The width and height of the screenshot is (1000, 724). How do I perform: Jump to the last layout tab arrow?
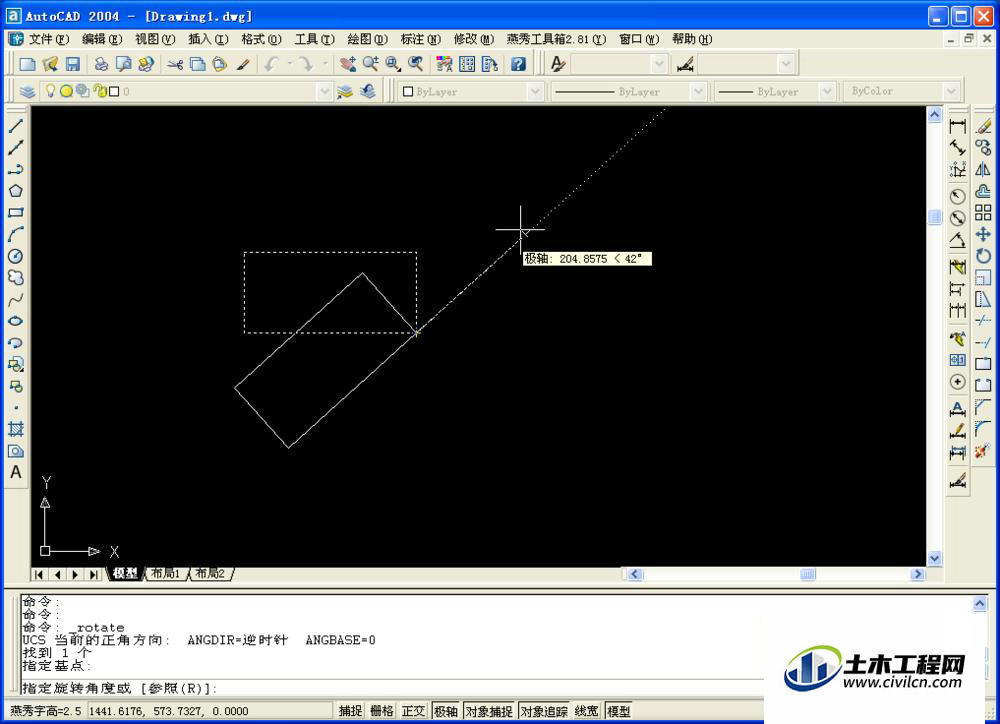tap(93, 574)
